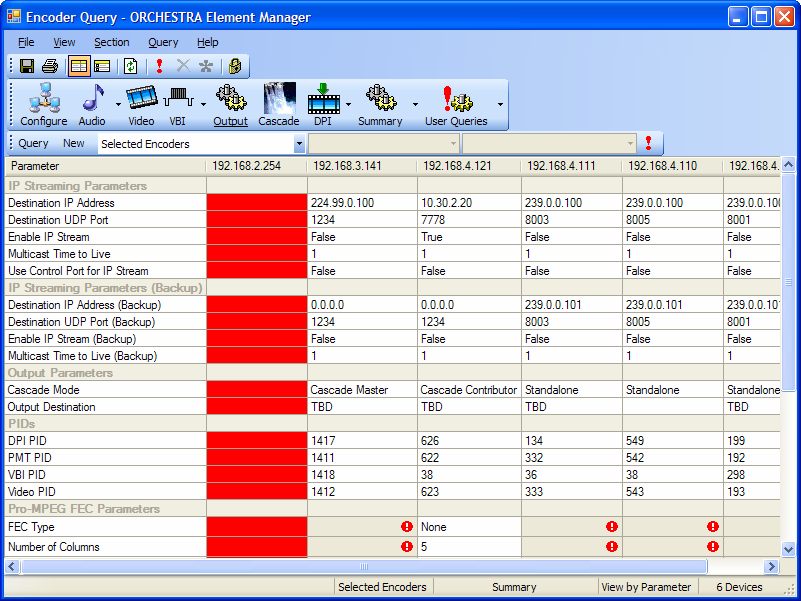Open the Selected Encoders dropdown
Viewport: 801px width, 601px height.
300,144
